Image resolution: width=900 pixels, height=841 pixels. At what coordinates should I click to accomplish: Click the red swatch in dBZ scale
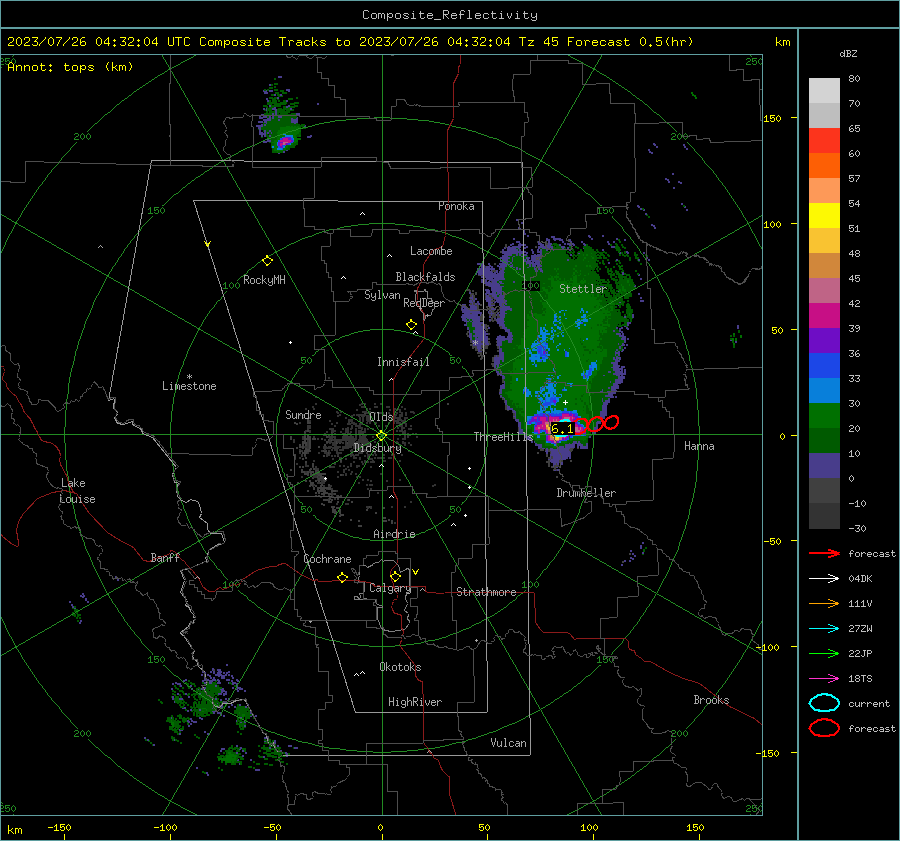coord(824,141)
